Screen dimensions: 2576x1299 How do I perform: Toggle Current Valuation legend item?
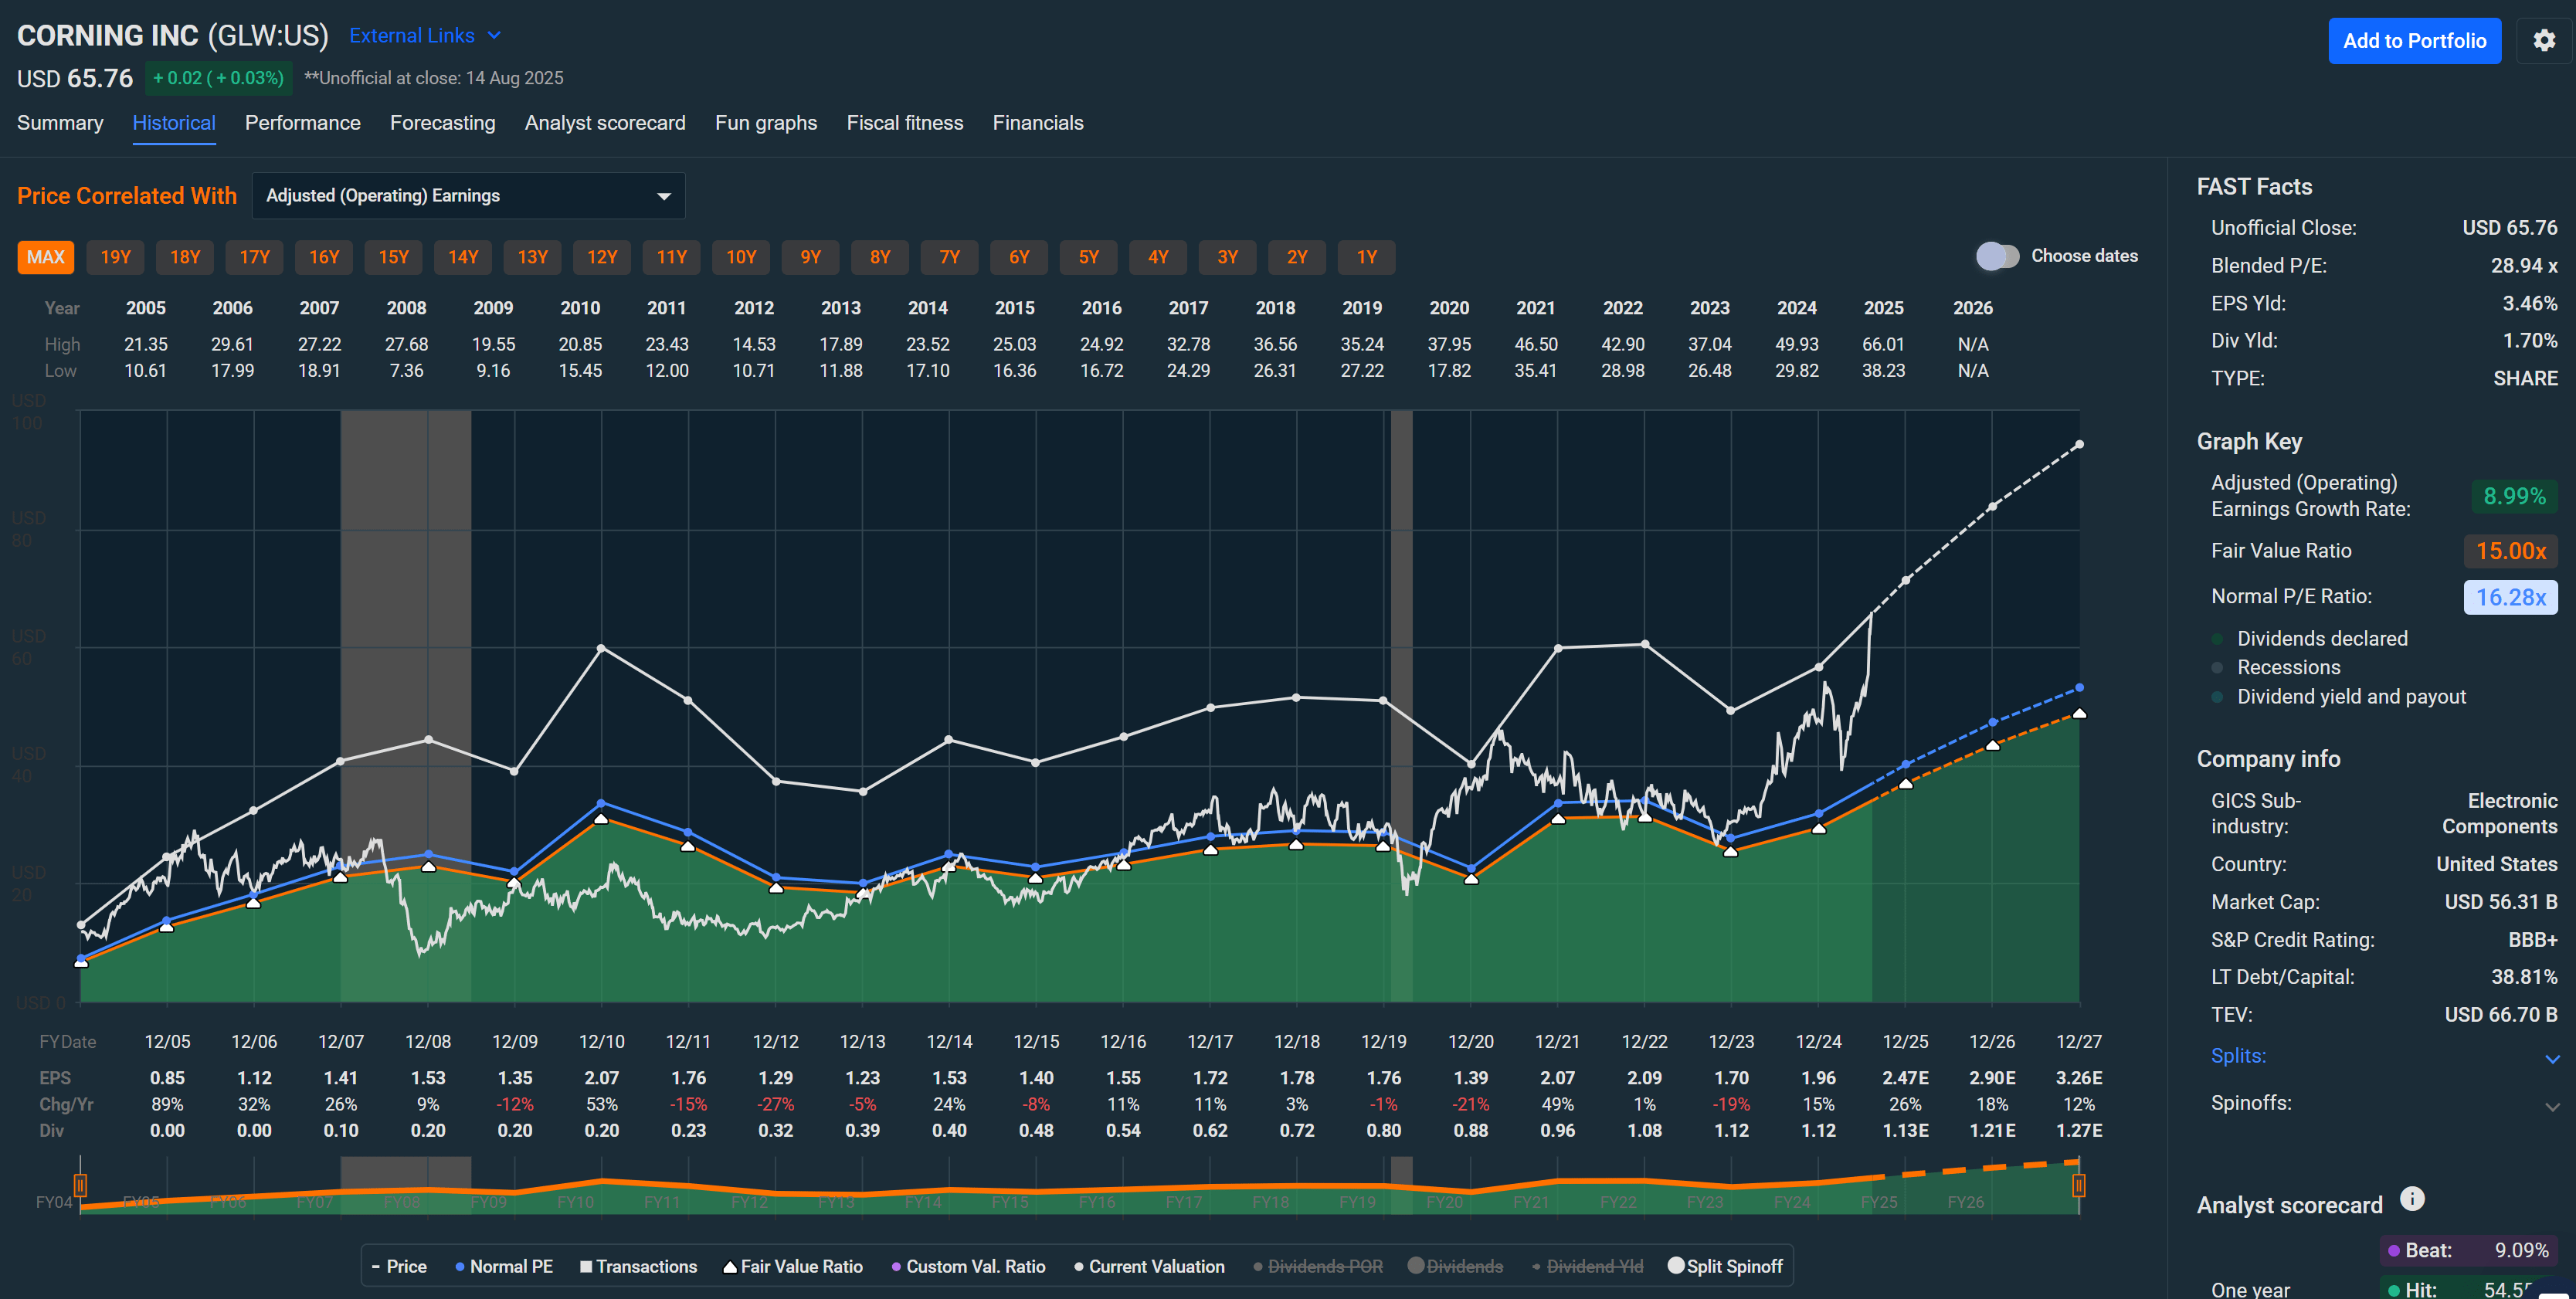point(1149,1266)
